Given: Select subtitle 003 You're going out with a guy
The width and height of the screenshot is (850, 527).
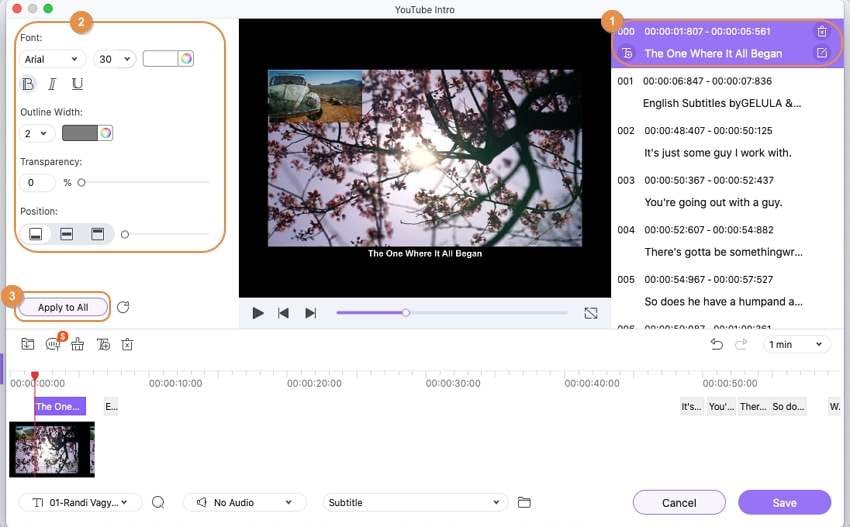Looking at the screenshot, I should tap(726, 191).
